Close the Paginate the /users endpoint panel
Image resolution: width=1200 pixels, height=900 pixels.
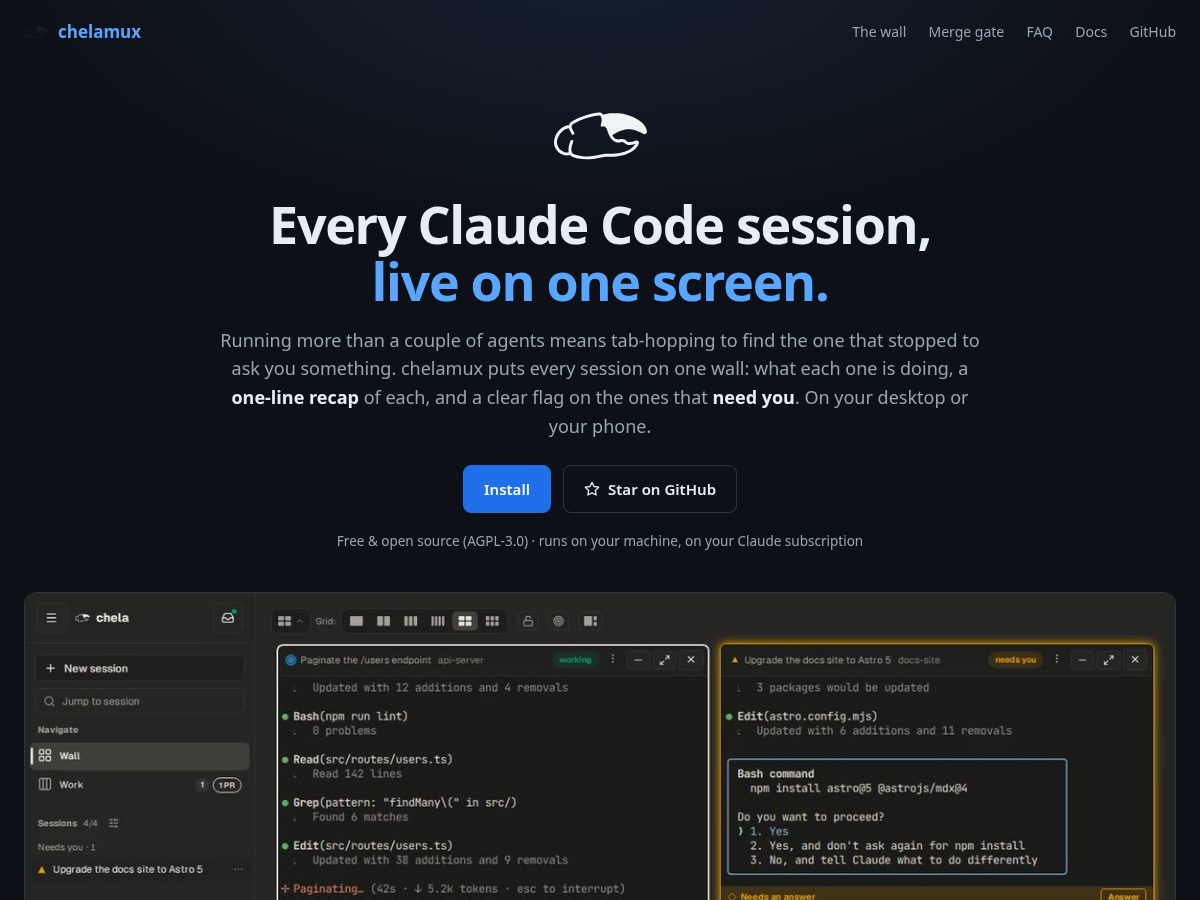tap(691, 660)
